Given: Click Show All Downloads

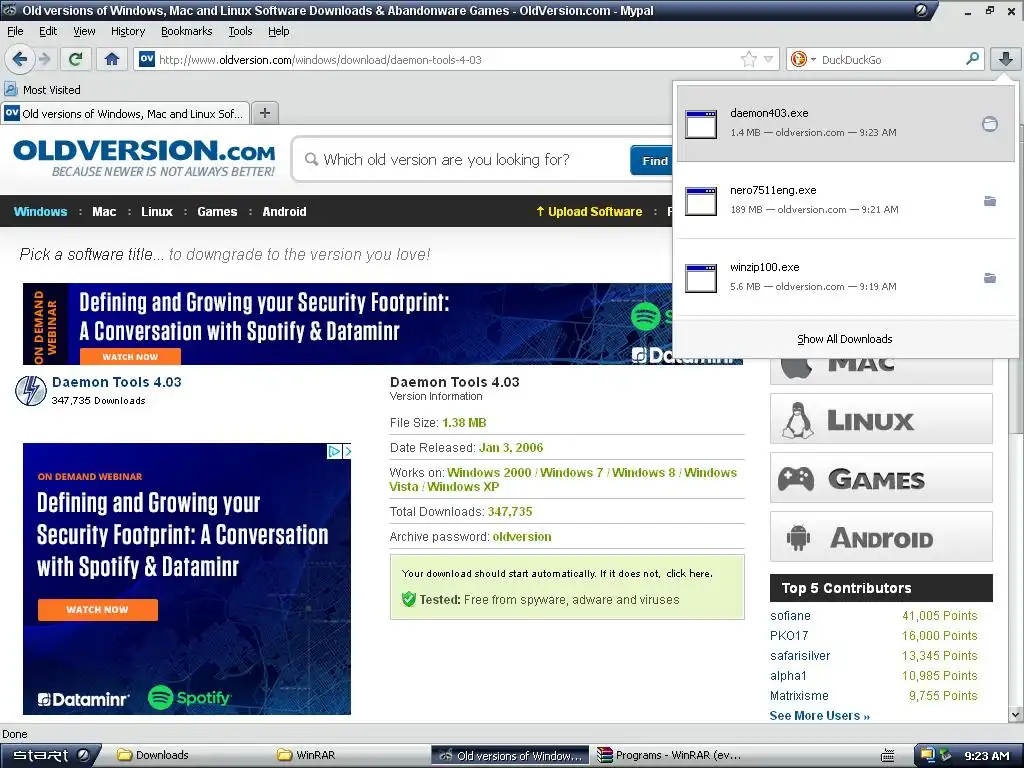Looking at the screenshot, I should tap(844, 339).
